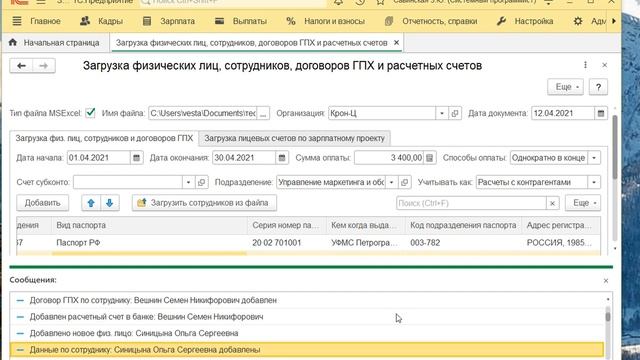This screenshot has height=360, width=640.
Task: Open calendar for Дата документа
Action: [x=601, y=113]
